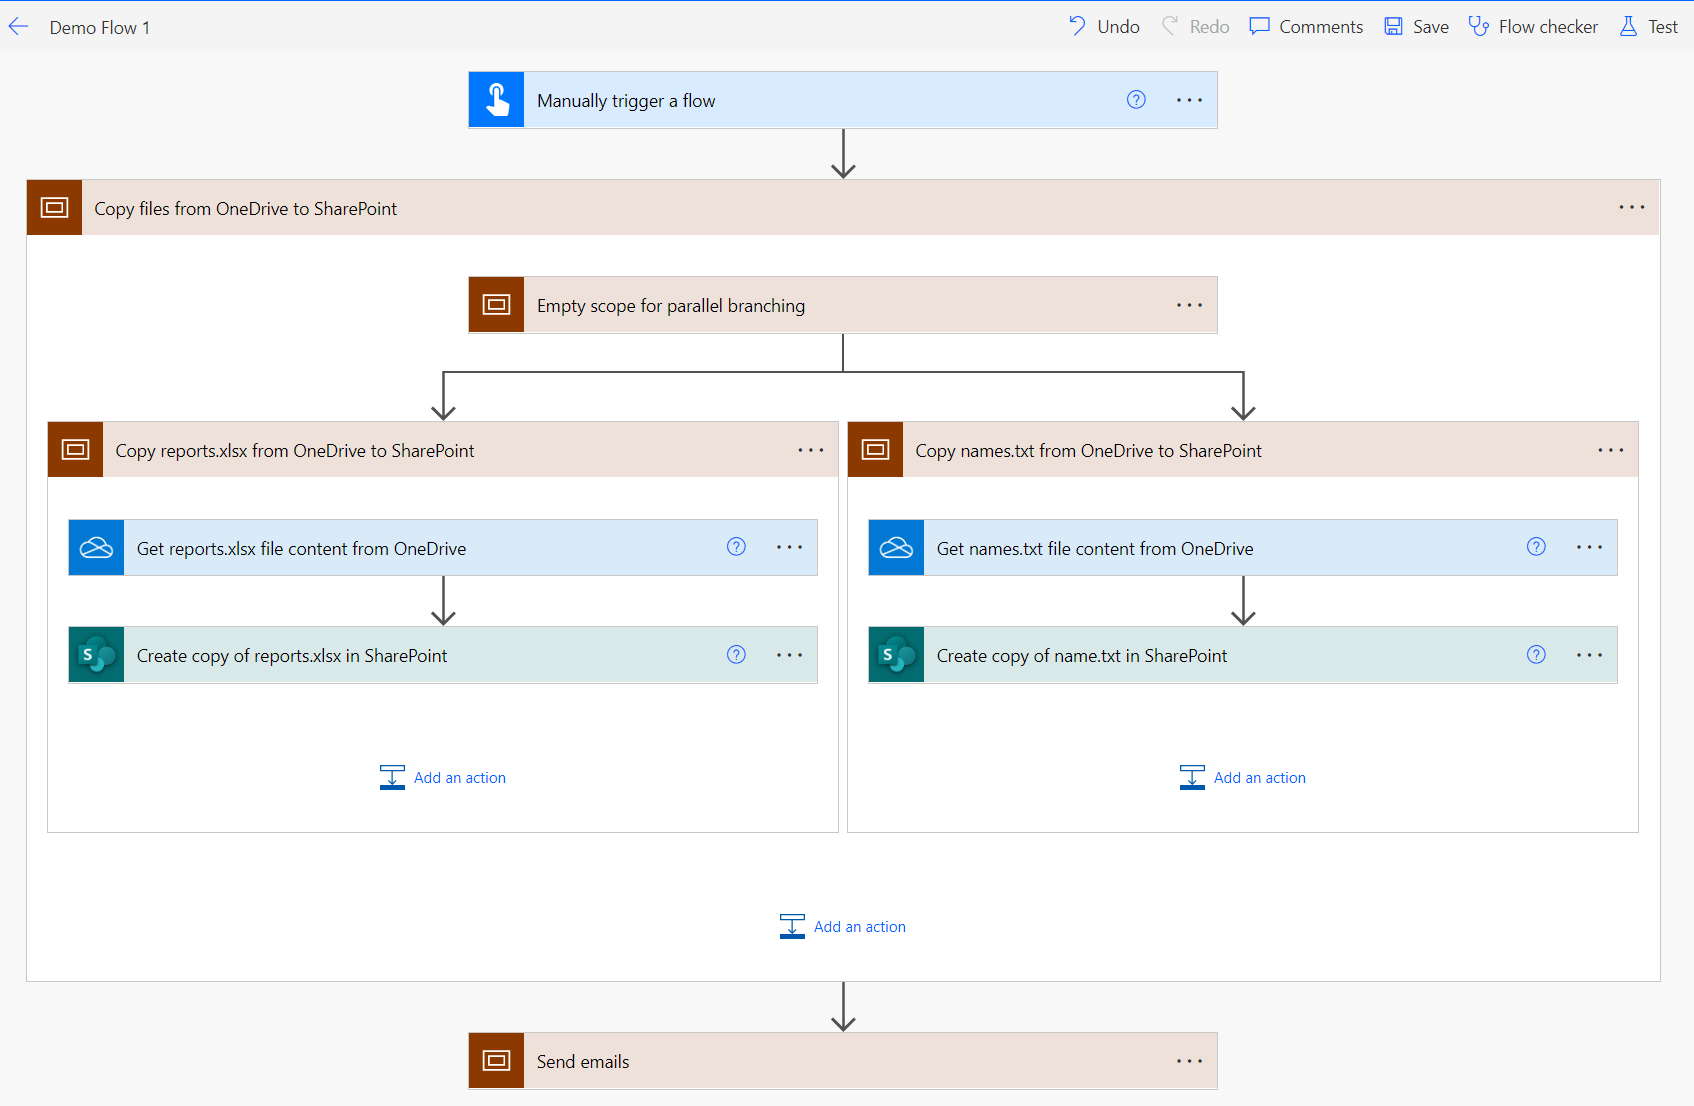Viewport: 1694px width, 1106px height.
Task: Expand Create copy of reports.xlsx in SharePoint
Action: tap(443, 655)
